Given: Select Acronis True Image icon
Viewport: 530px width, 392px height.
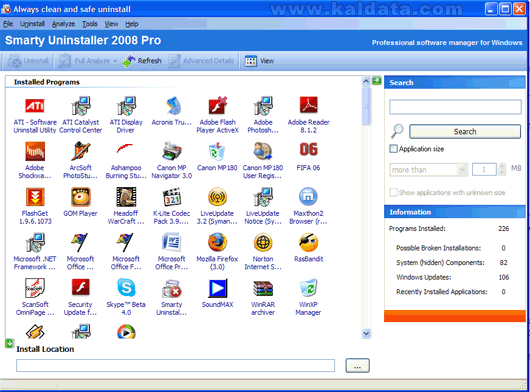Looking at the screenshot, I should pos(172,106).
